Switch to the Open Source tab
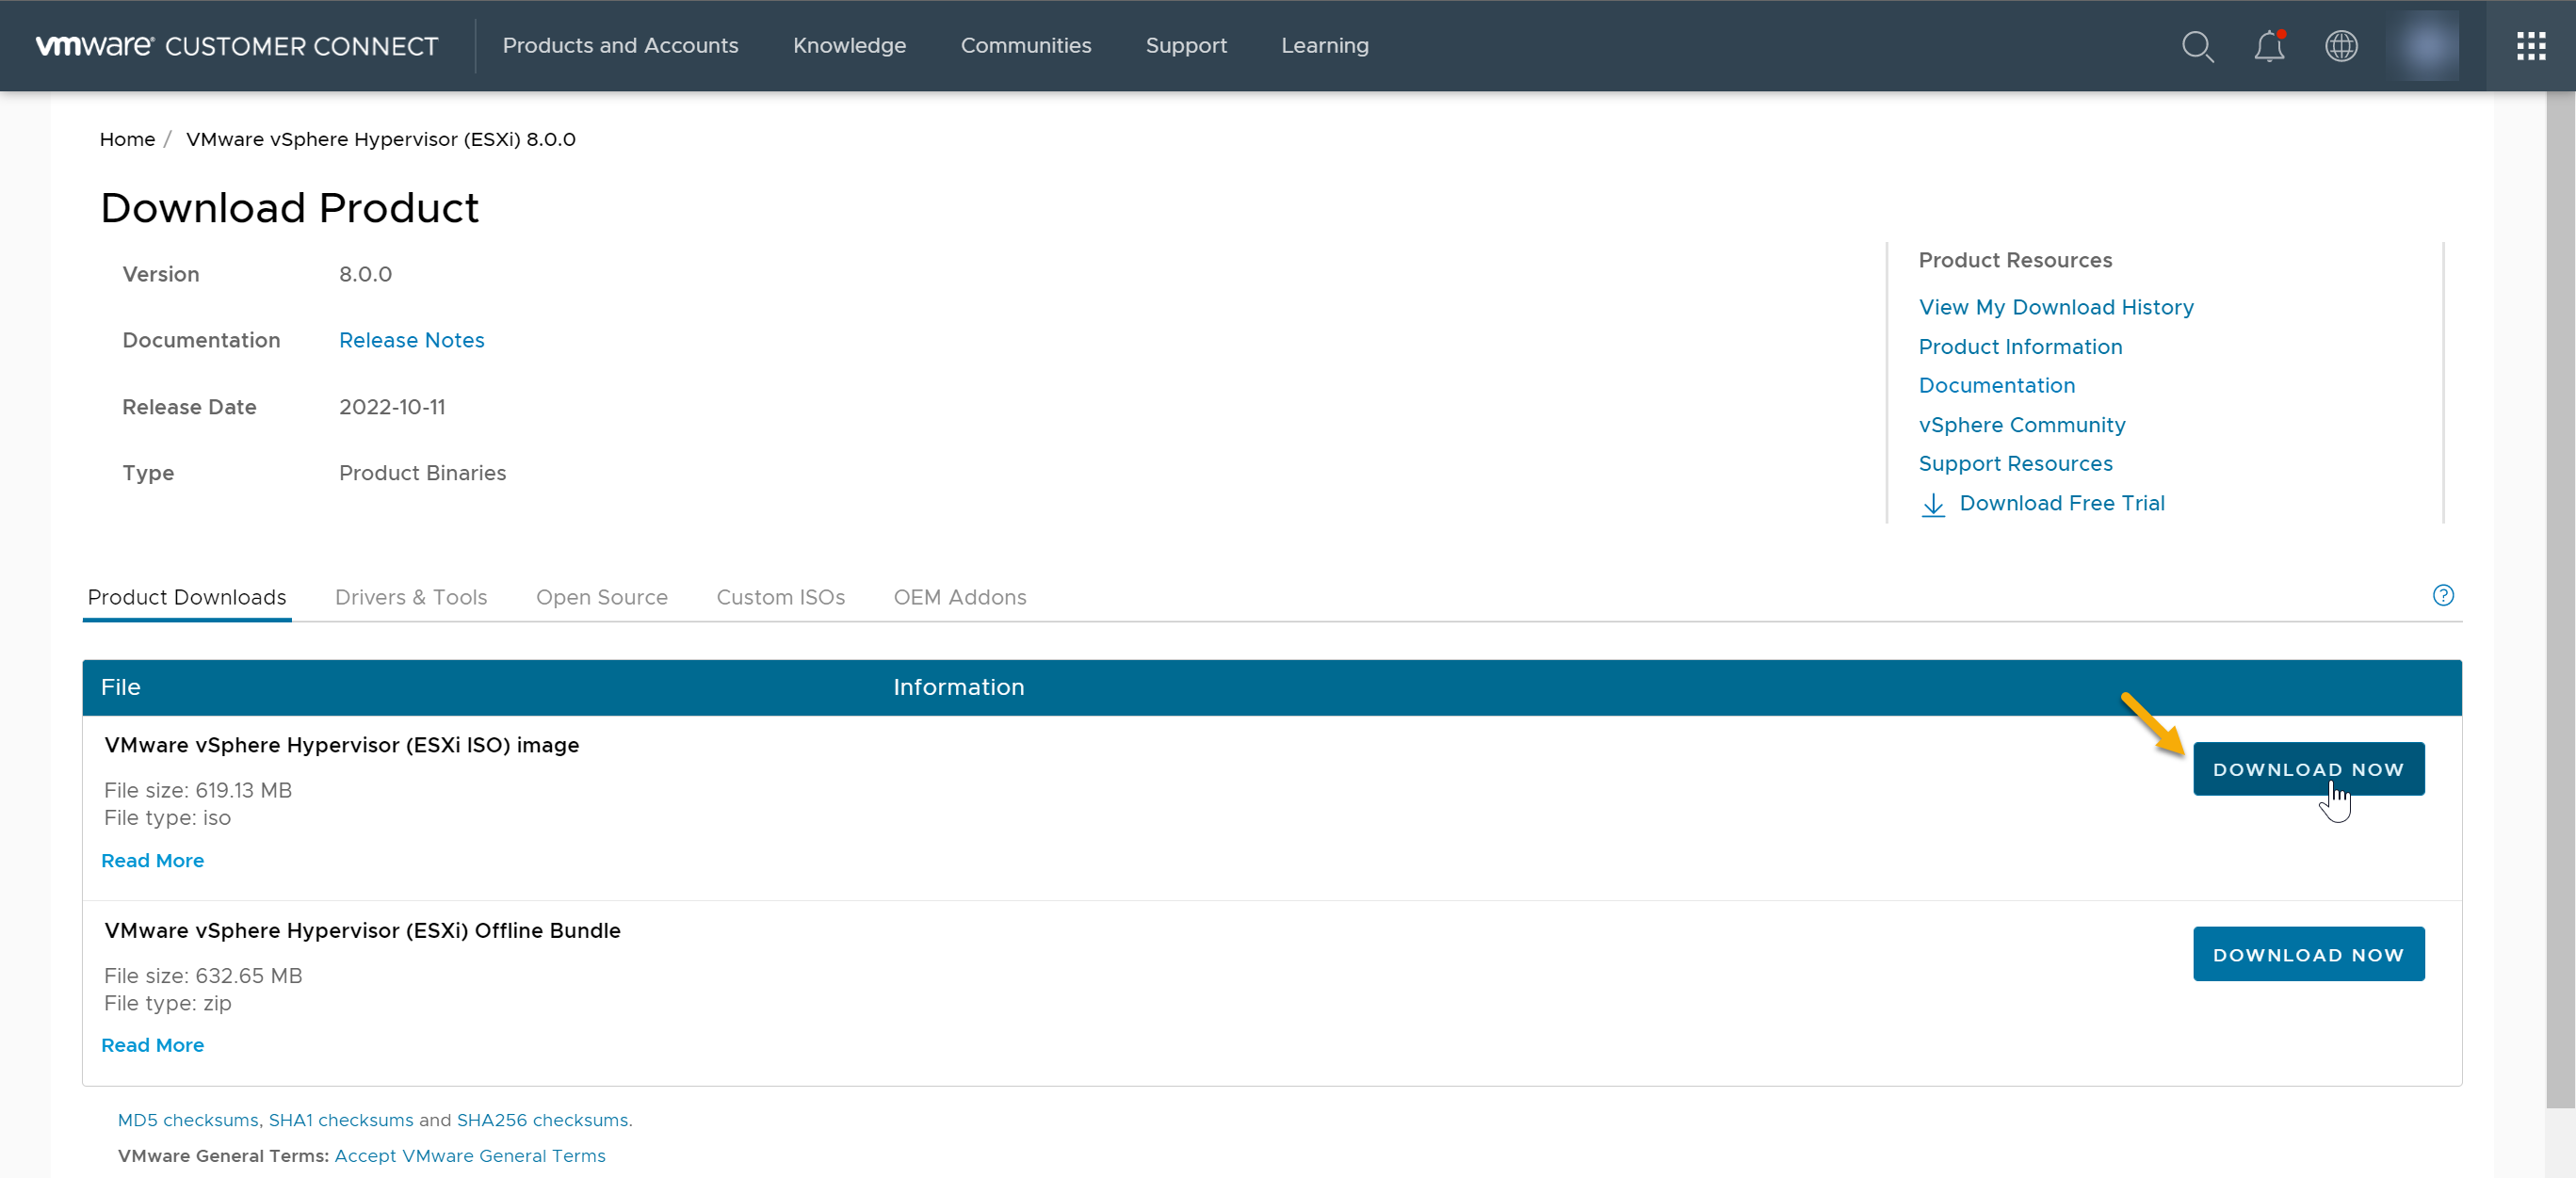This screenshot has width=2576, height=1178. tap(601, 598)
